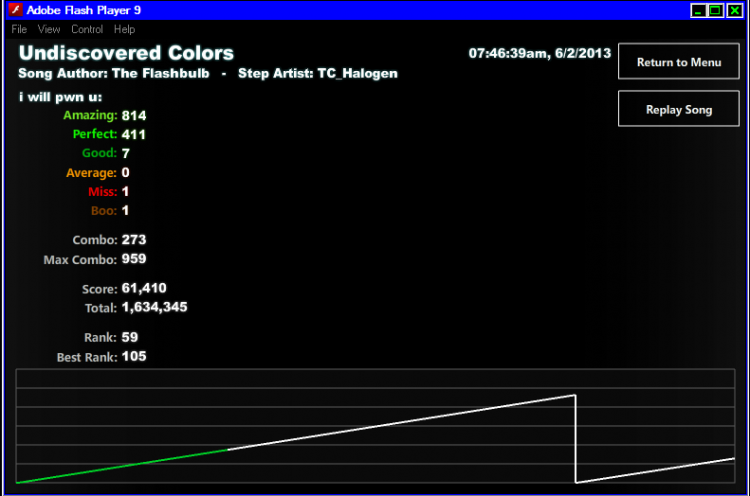Click the Adobe Flash Player title bar icon
The width and height of the screenshot is (750, 496).
[x=15, y=10]
